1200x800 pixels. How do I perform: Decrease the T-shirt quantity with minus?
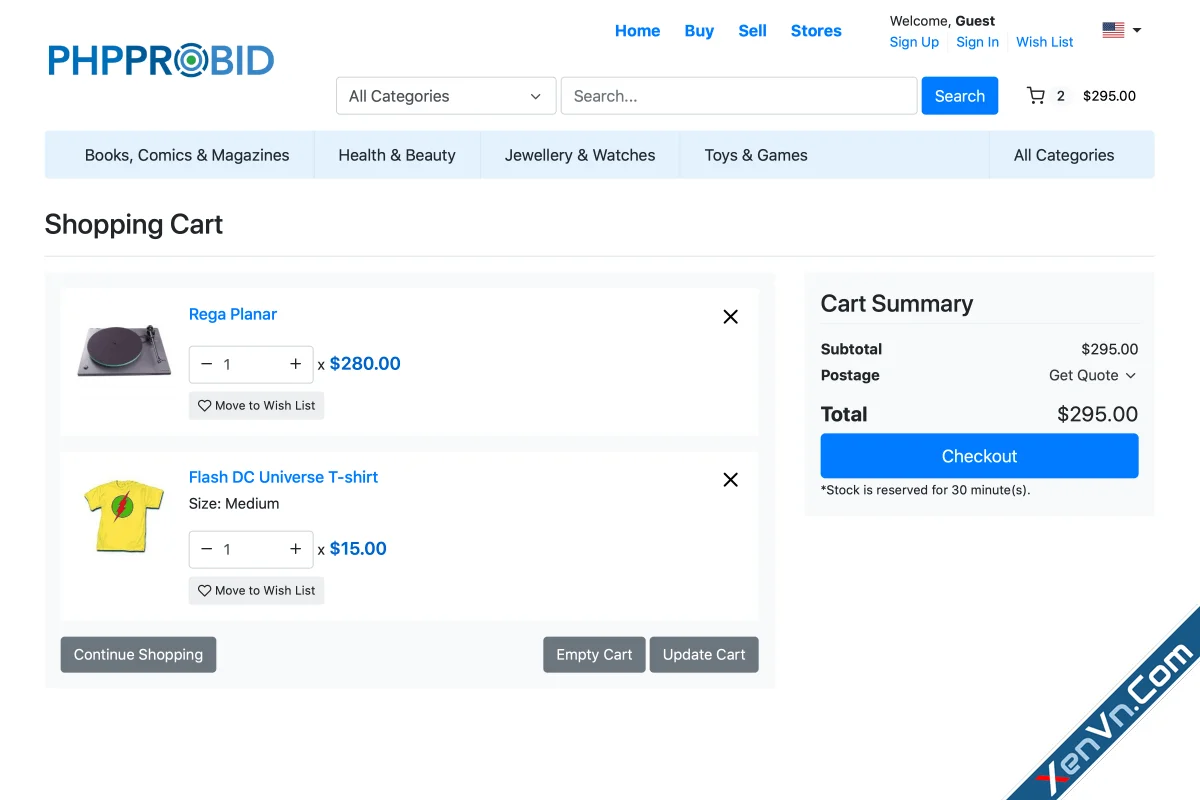pyautogui.click(x=207, y=549)
